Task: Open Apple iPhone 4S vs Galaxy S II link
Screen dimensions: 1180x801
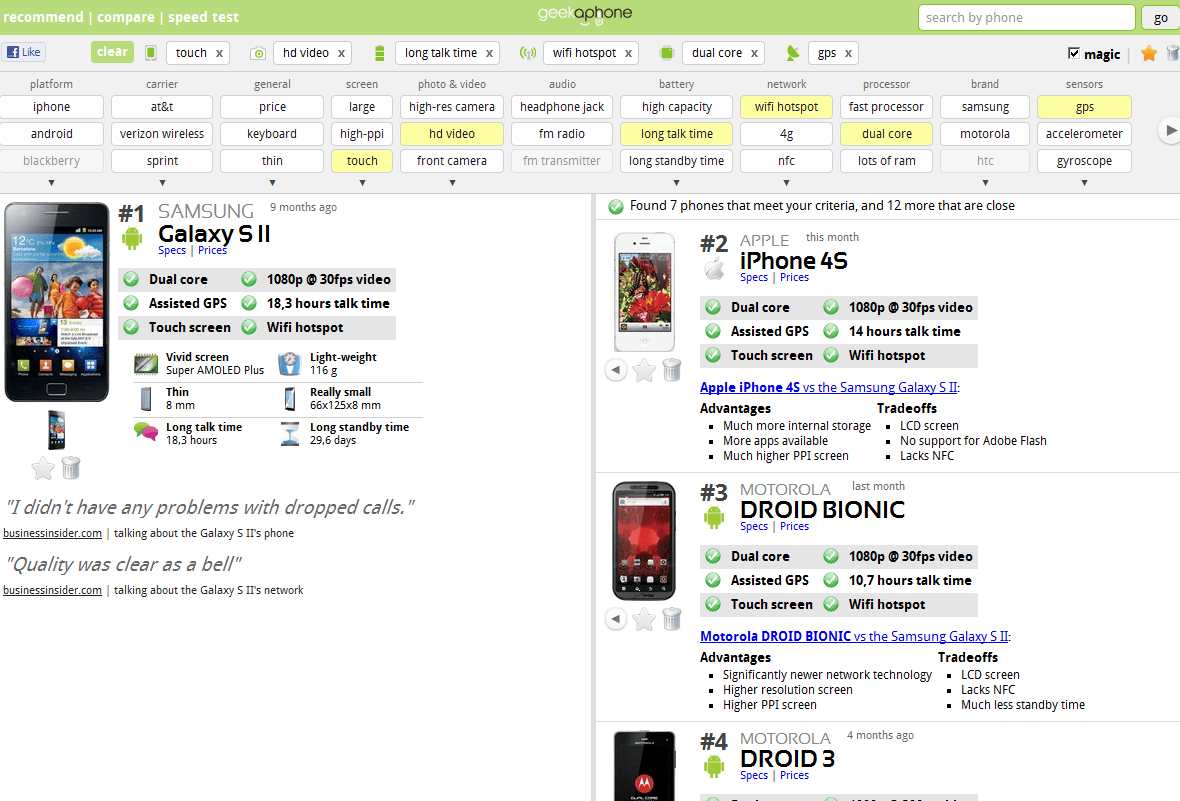Action: click(829, 387)
